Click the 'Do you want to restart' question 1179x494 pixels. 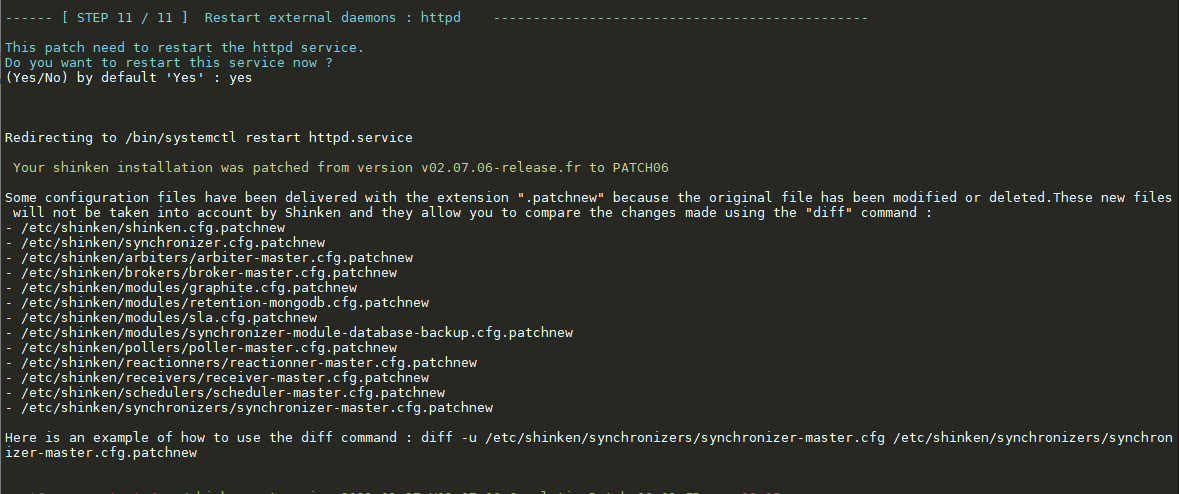[168, 63]
